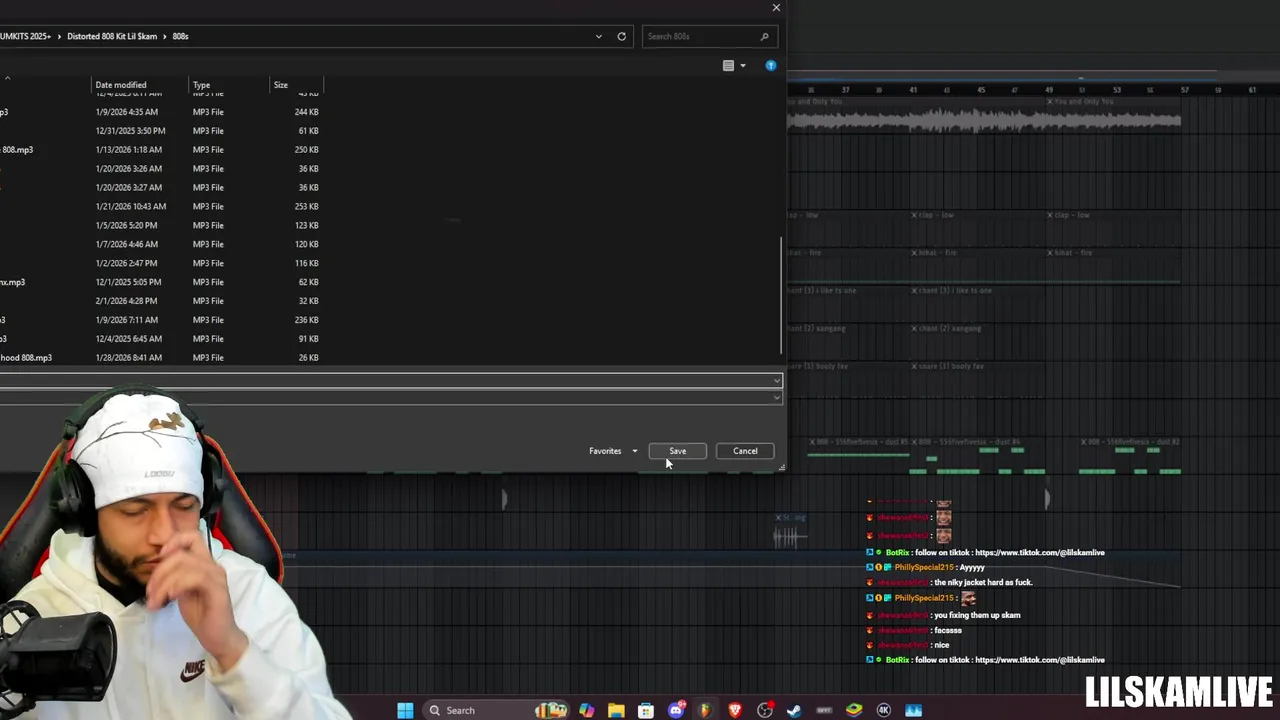Open Discord from the taskbar

coord(676,710)
